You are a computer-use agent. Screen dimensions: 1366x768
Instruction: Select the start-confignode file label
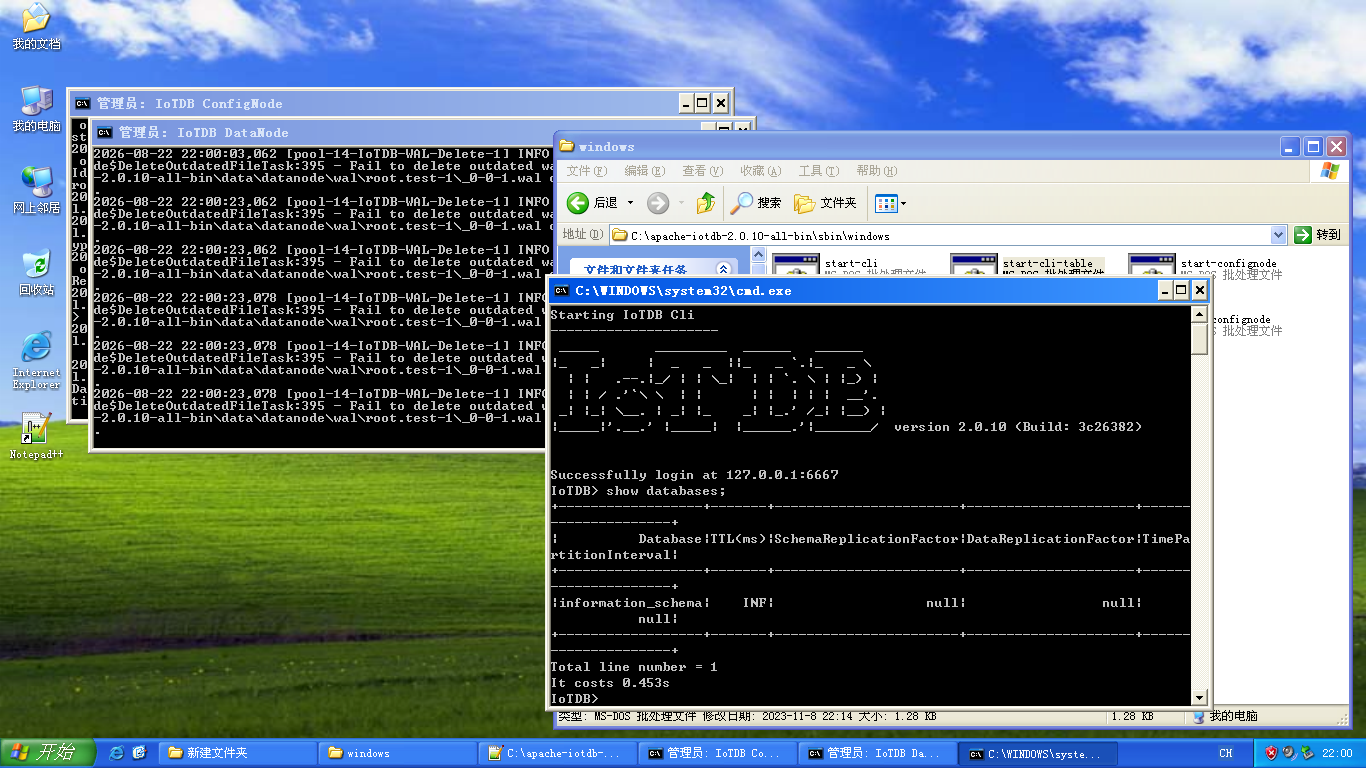(x=1228, y=263)
